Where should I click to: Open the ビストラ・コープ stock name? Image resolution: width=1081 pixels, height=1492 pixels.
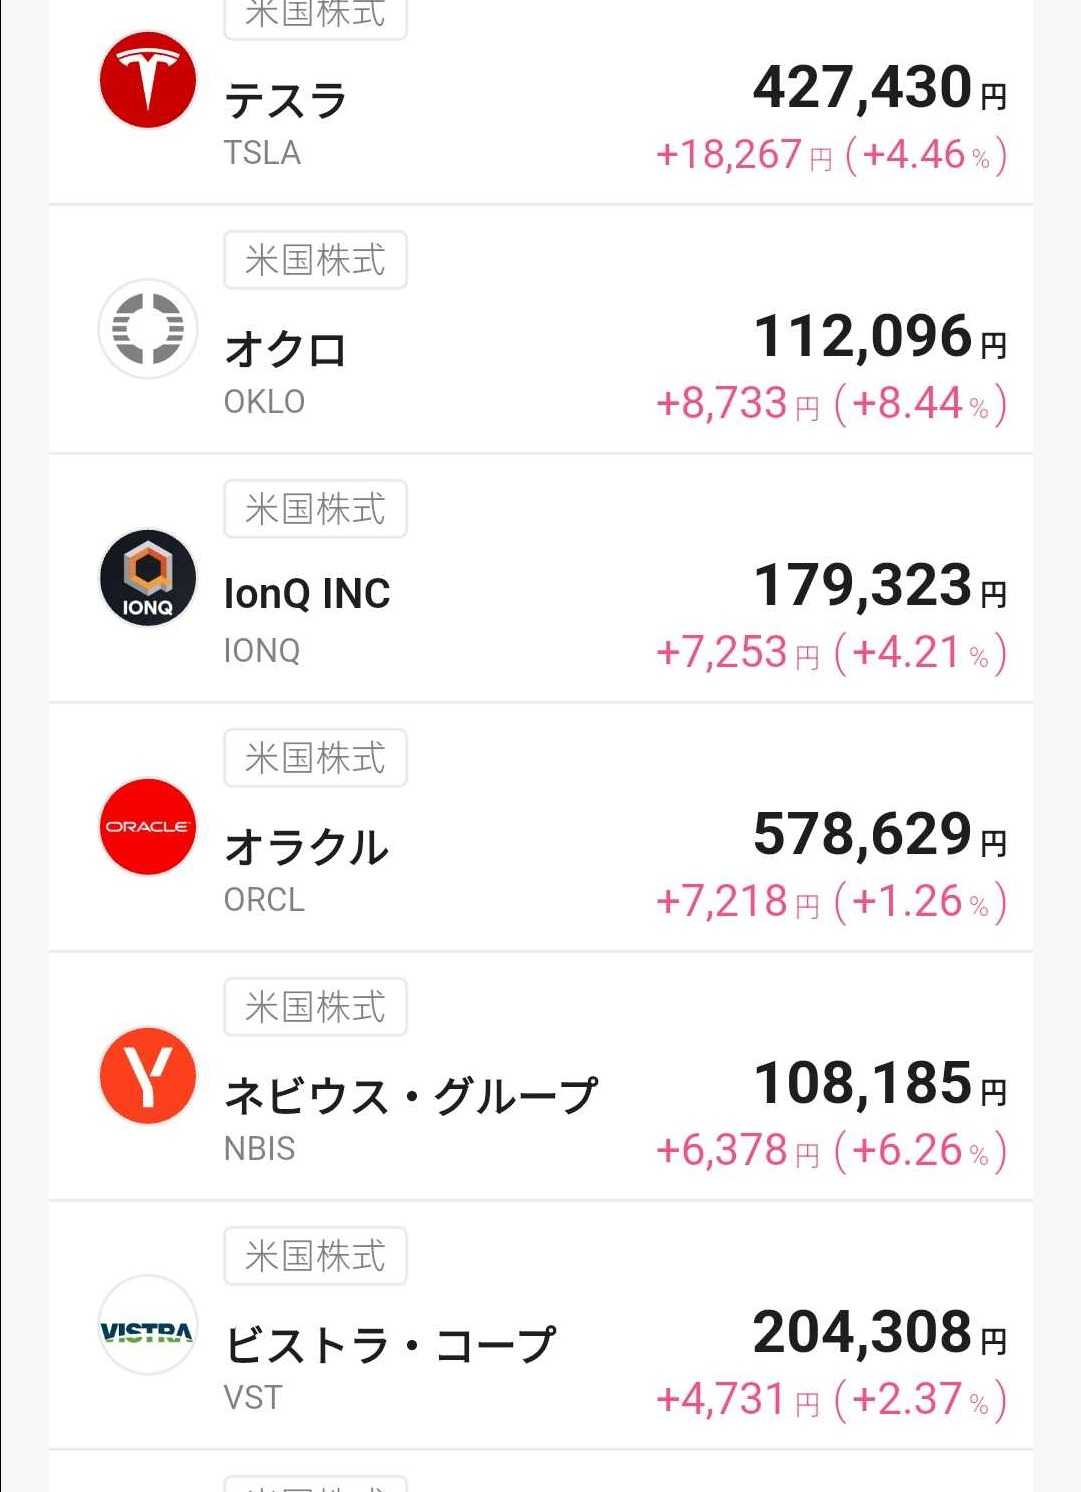[x=390, y=1345]
